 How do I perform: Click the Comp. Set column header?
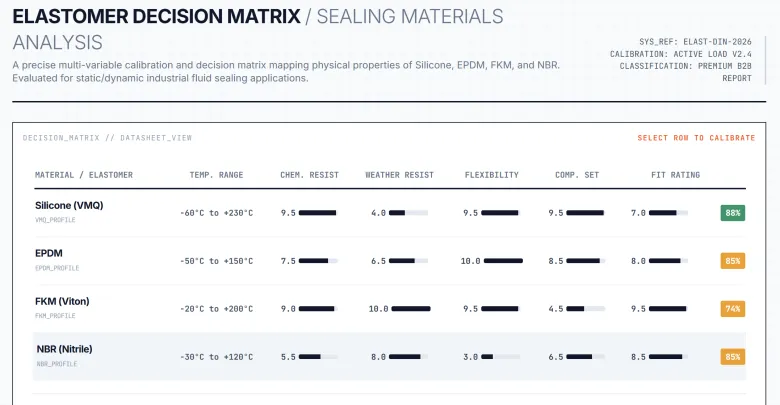(577, 175)
